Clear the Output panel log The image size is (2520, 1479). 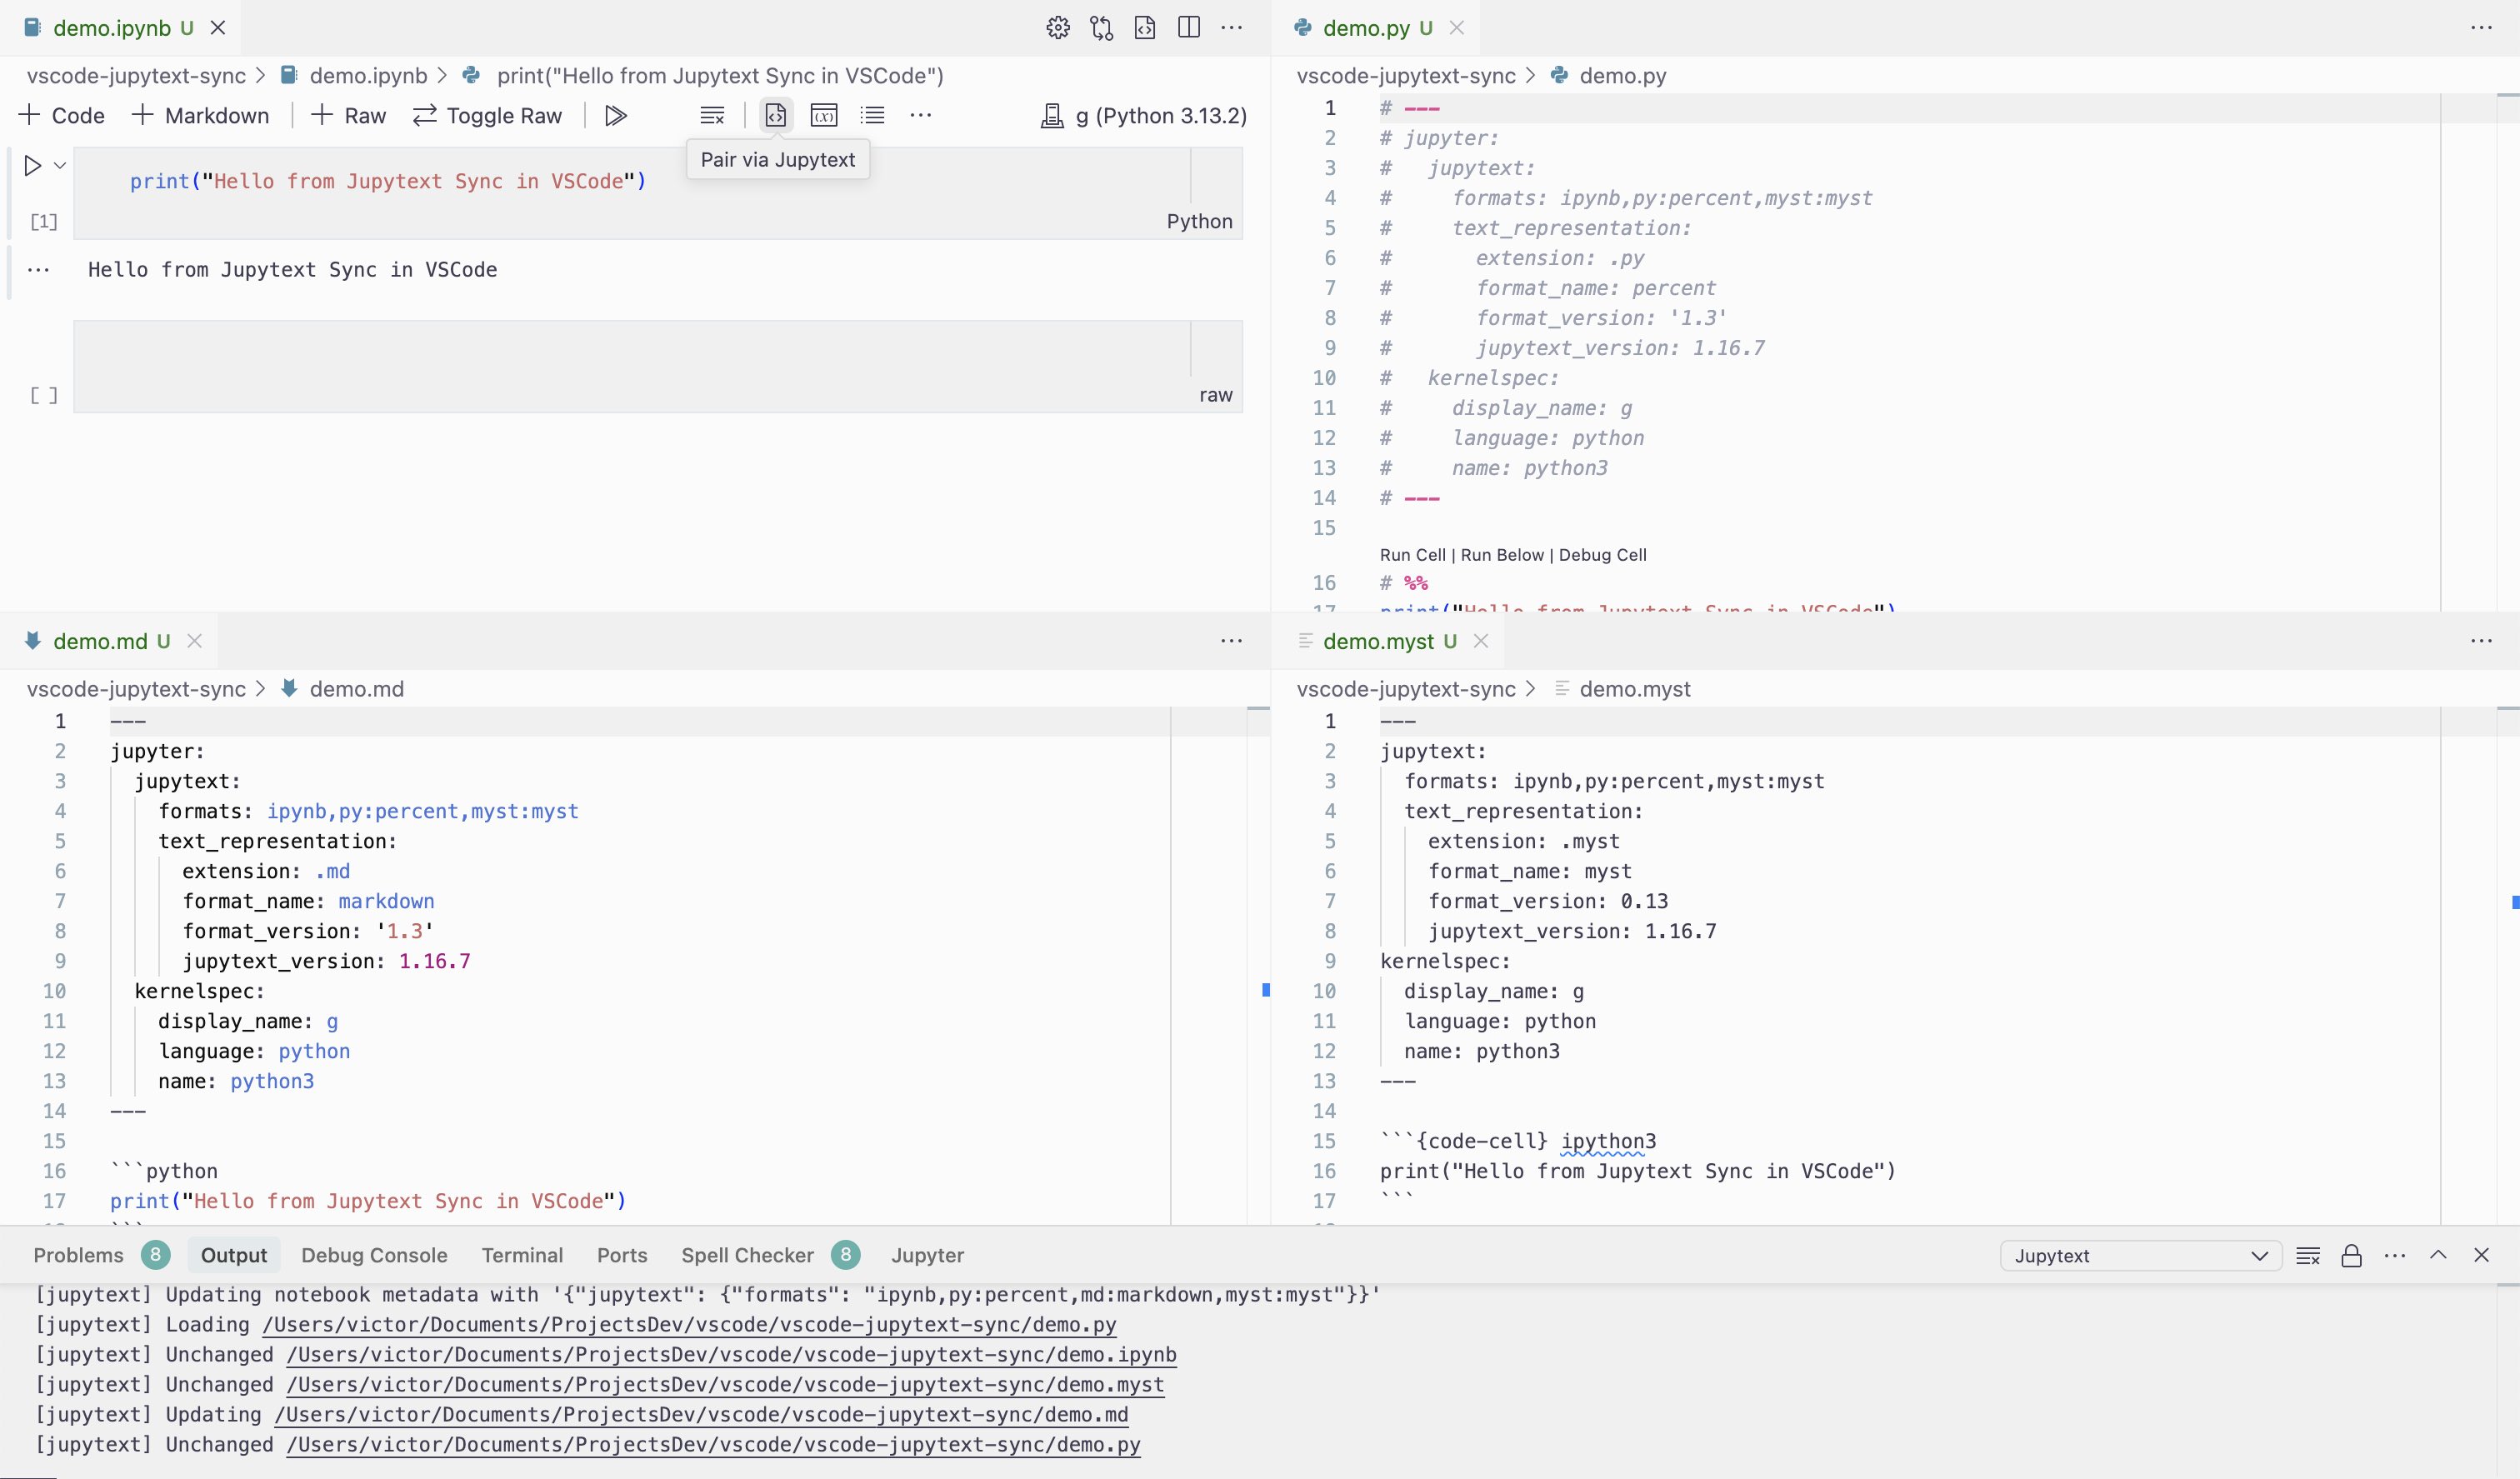[2308, 1256]
